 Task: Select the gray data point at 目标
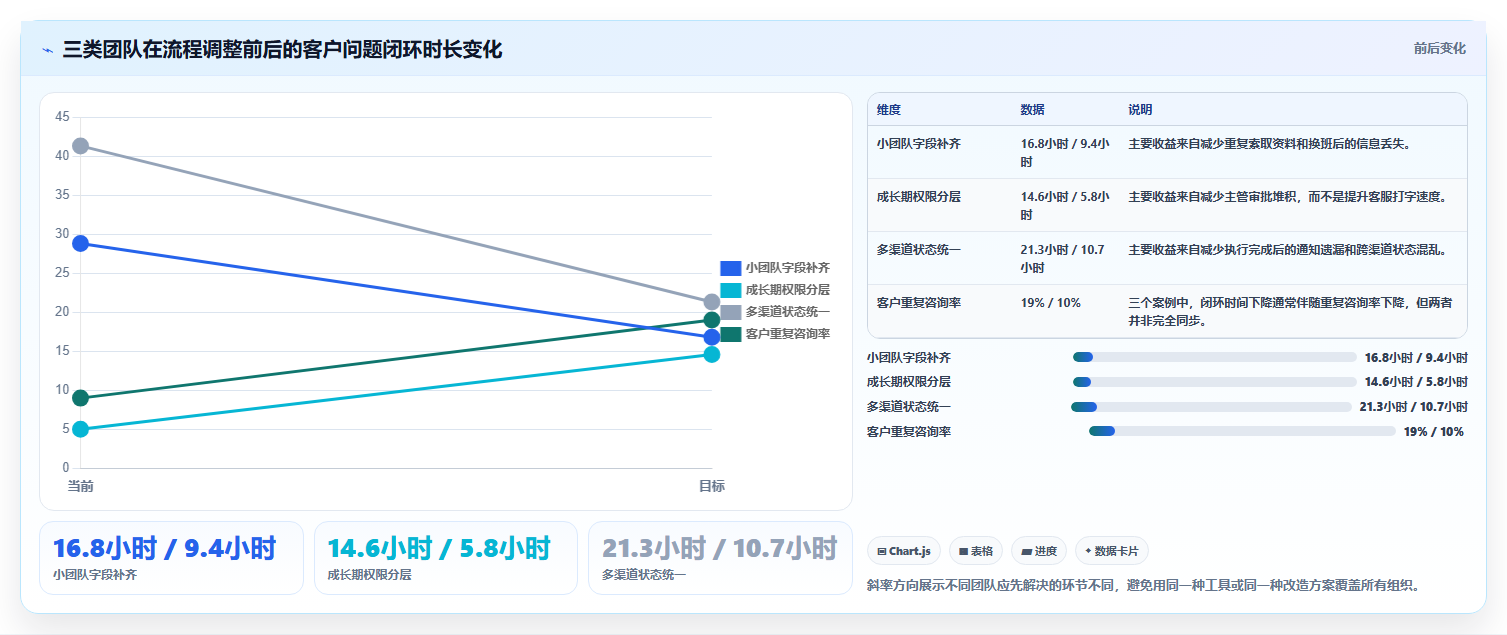712,302
